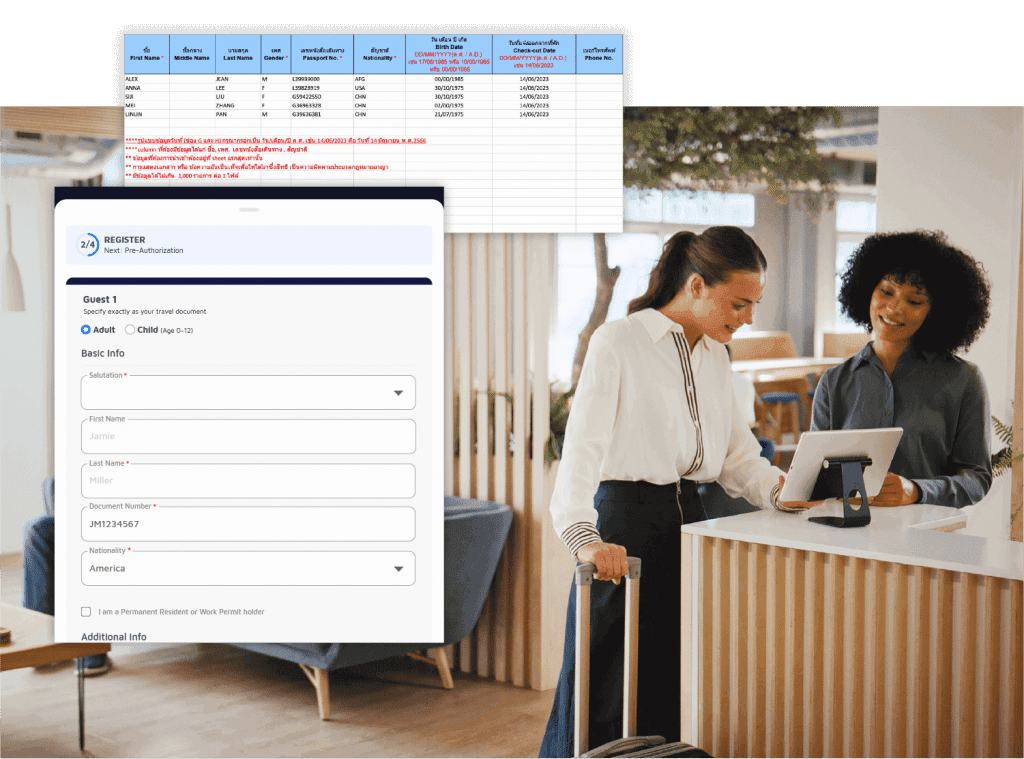Choose the Child (Age 0-12) option
This screenshot has height=759, width=1024.
tap(130, 330)
